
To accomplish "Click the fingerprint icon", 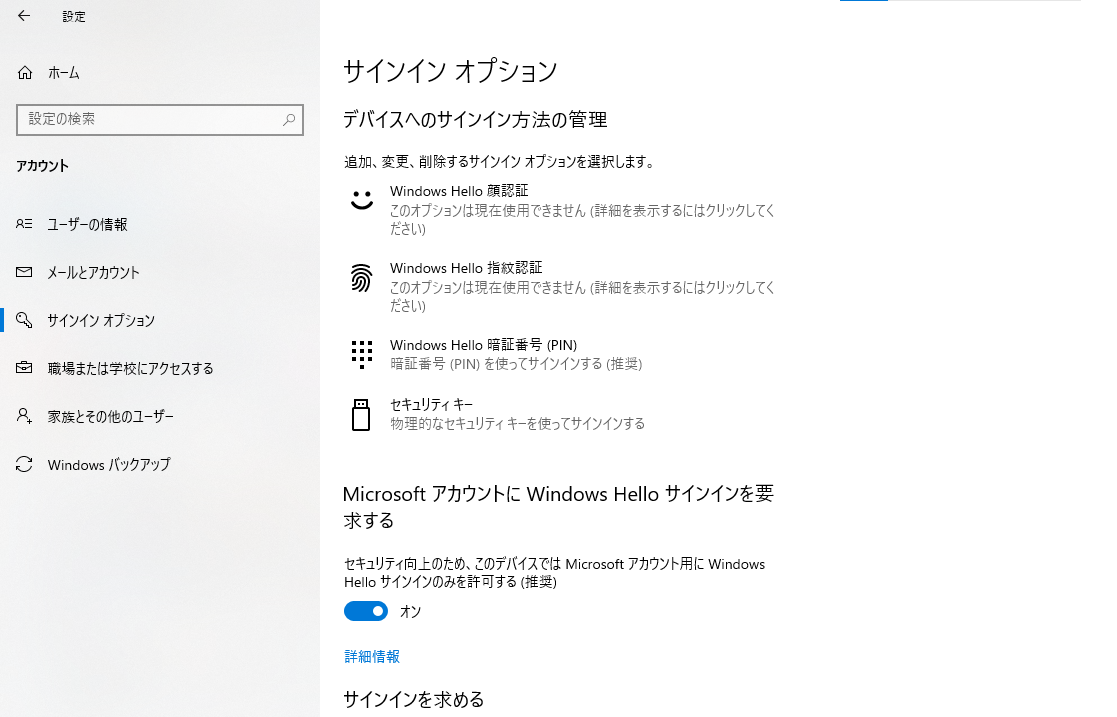I will coord(361,278).
